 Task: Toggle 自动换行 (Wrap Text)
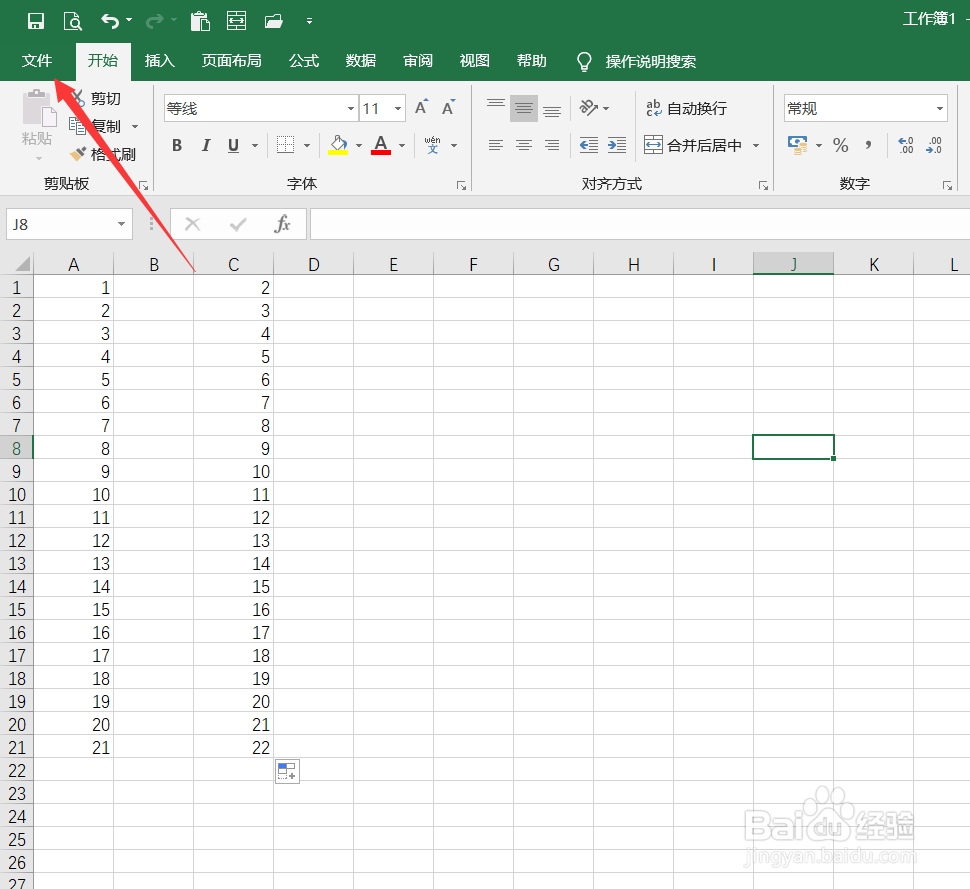click(687, 108)
